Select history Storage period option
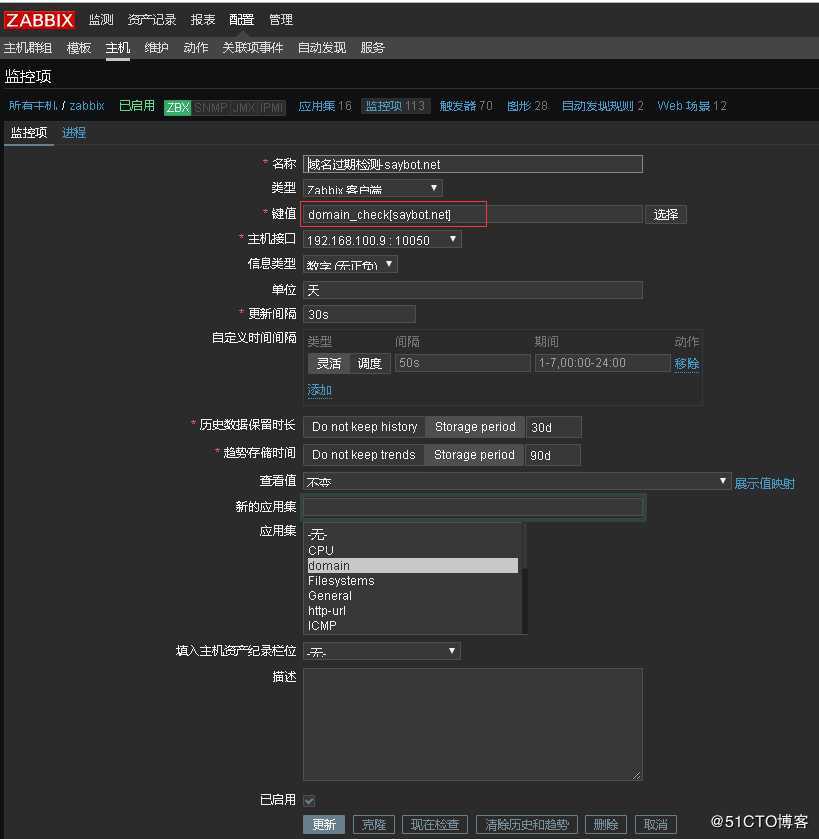Image resolution: width=819 pixels, height=839 pixels. (x=475, y=427)
